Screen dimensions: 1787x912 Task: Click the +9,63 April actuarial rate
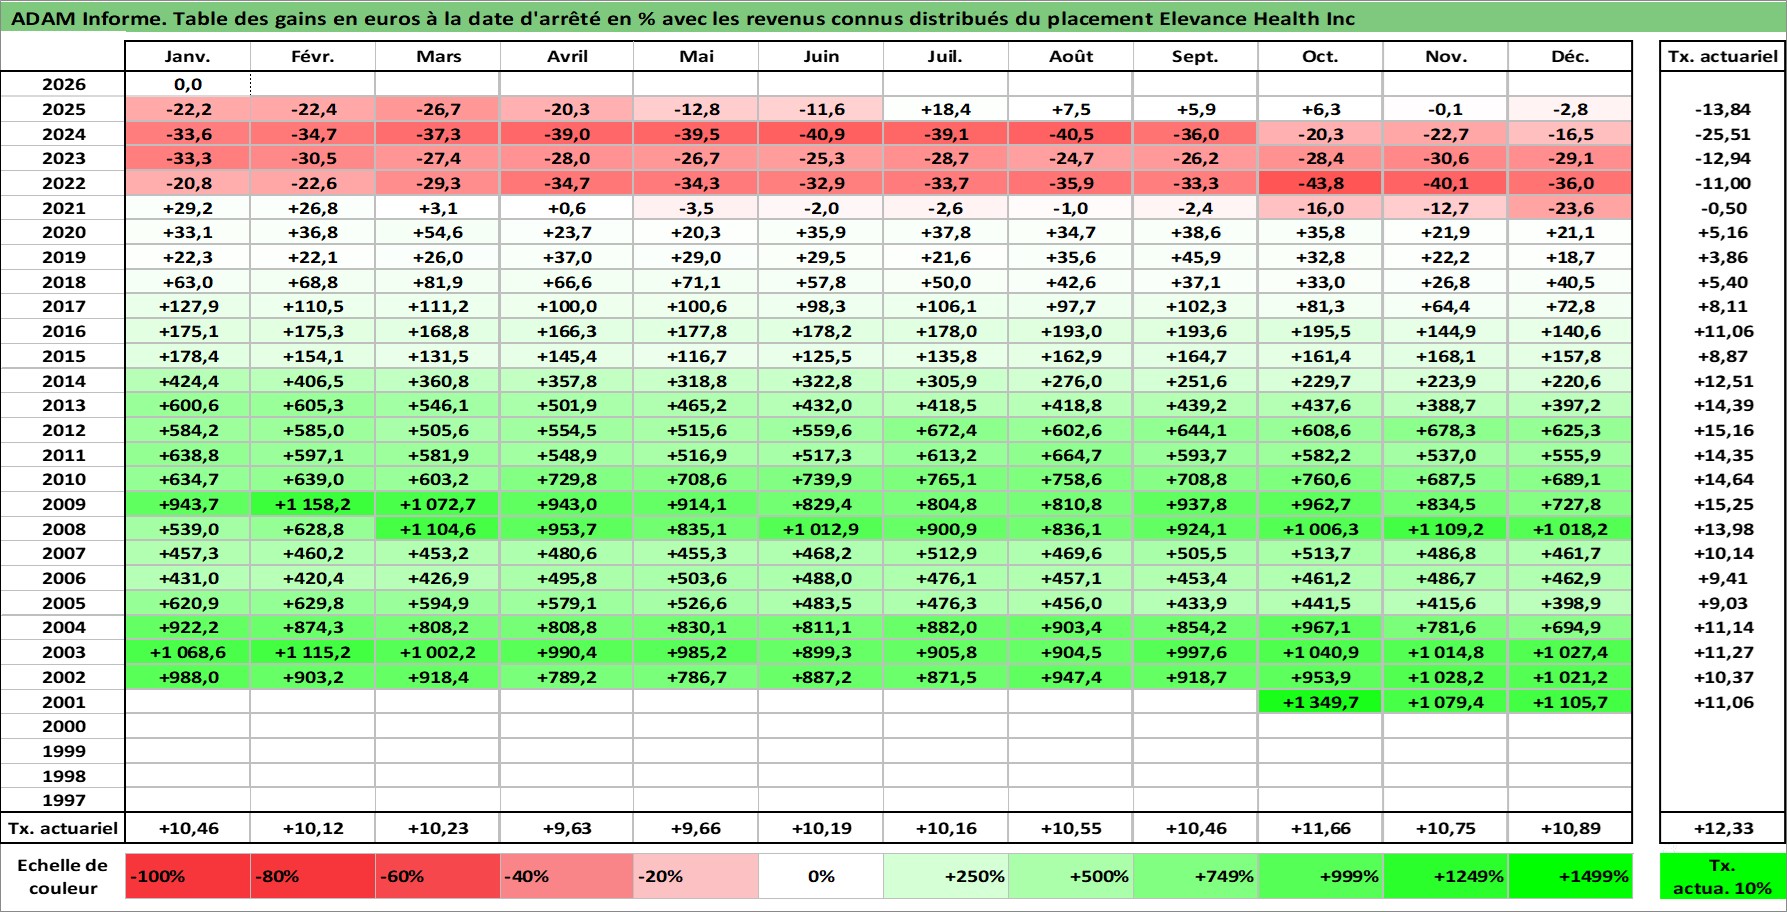click(567, 828)
